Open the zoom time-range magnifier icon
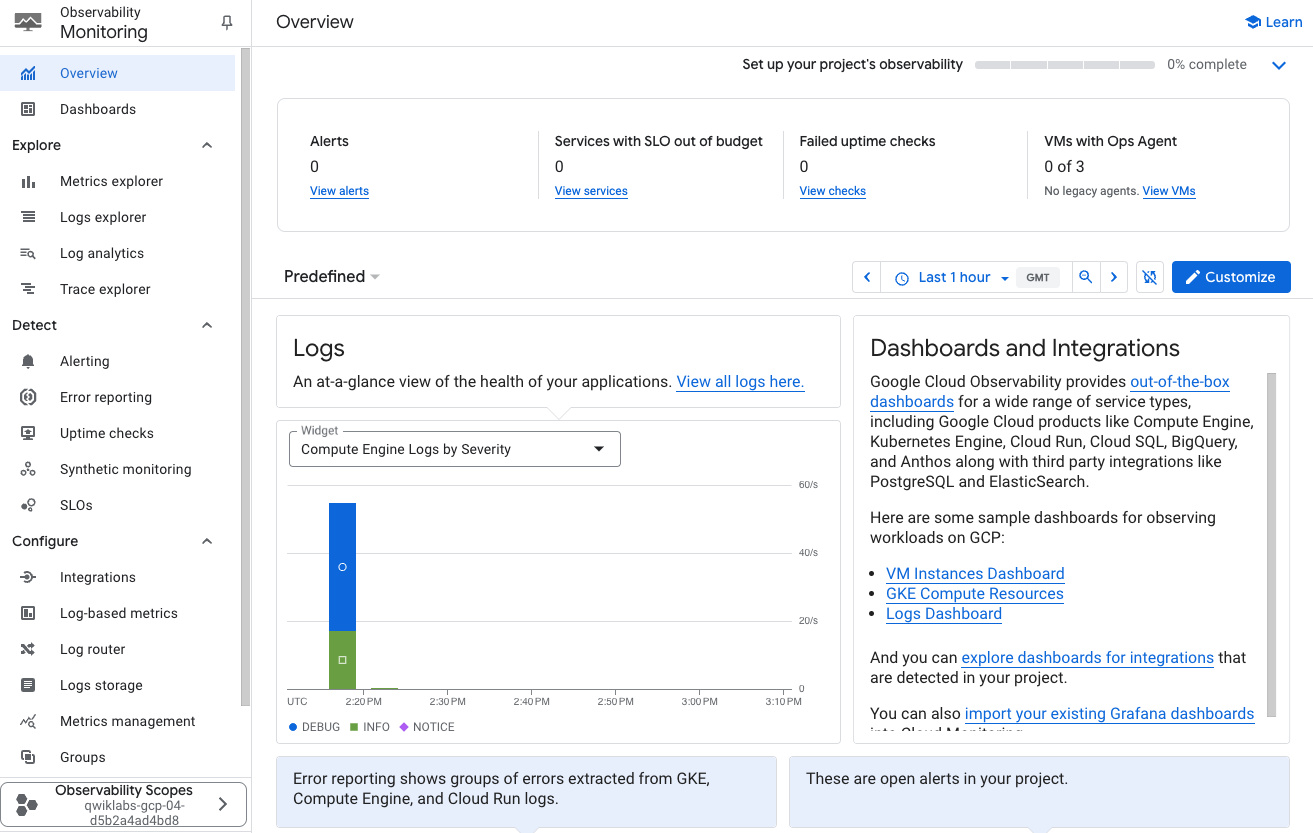This screenshot has height=833, width=1313. pos(1086,277)
